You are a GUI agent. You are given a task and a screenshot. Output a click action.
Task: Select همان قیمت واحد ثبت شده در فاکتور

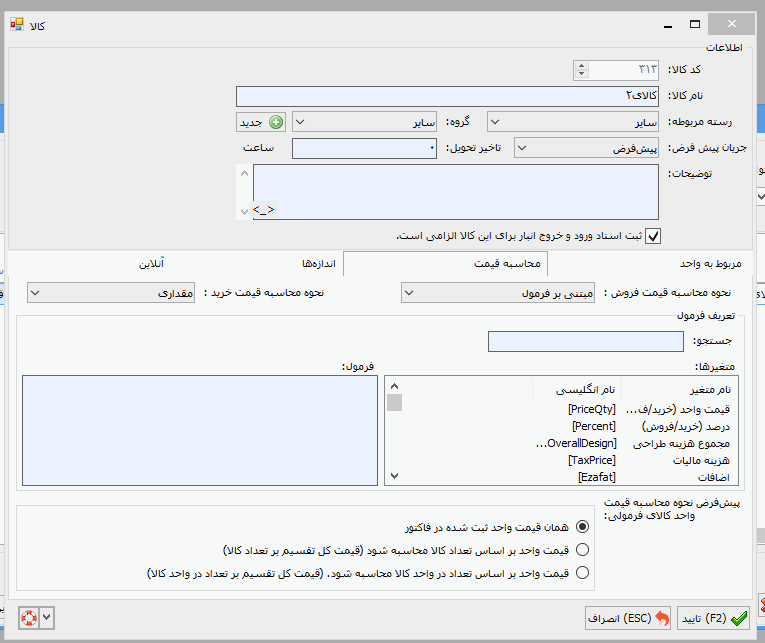click(x=583, y=526)
